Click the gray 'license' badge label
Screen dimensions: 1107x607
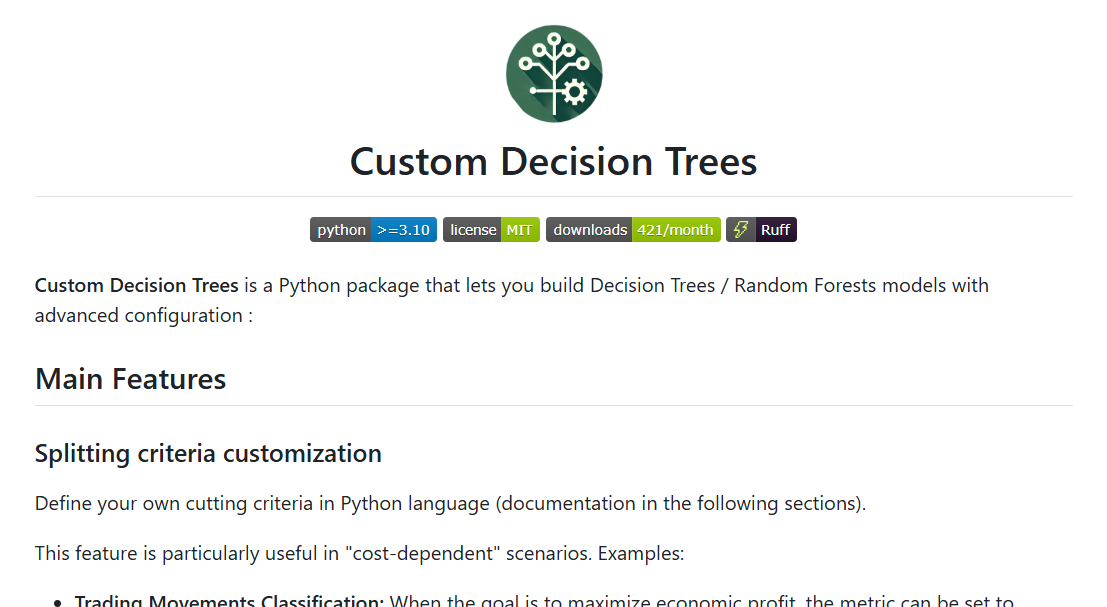coord(472,230)
